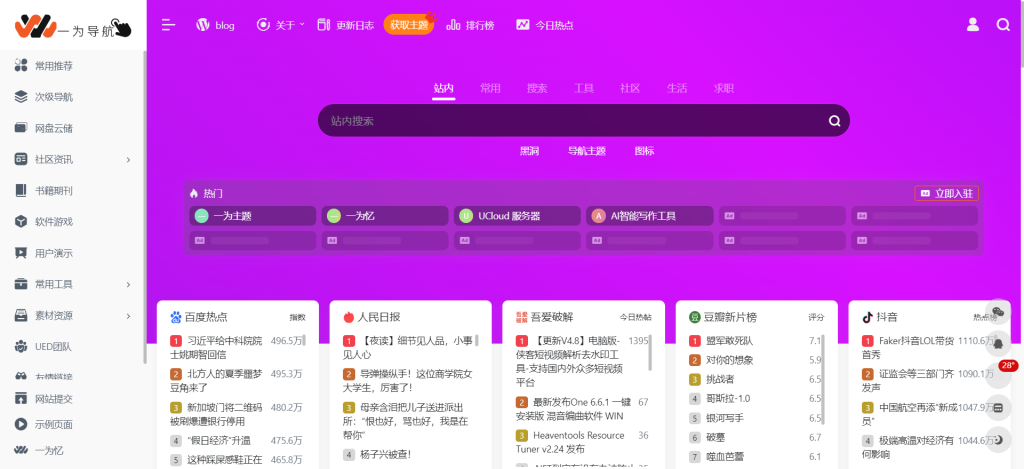Image resolution: width=1024 pixels, height=469 pixels.
Task: Select the 社区 search tab
Action: tap(630, 88)
